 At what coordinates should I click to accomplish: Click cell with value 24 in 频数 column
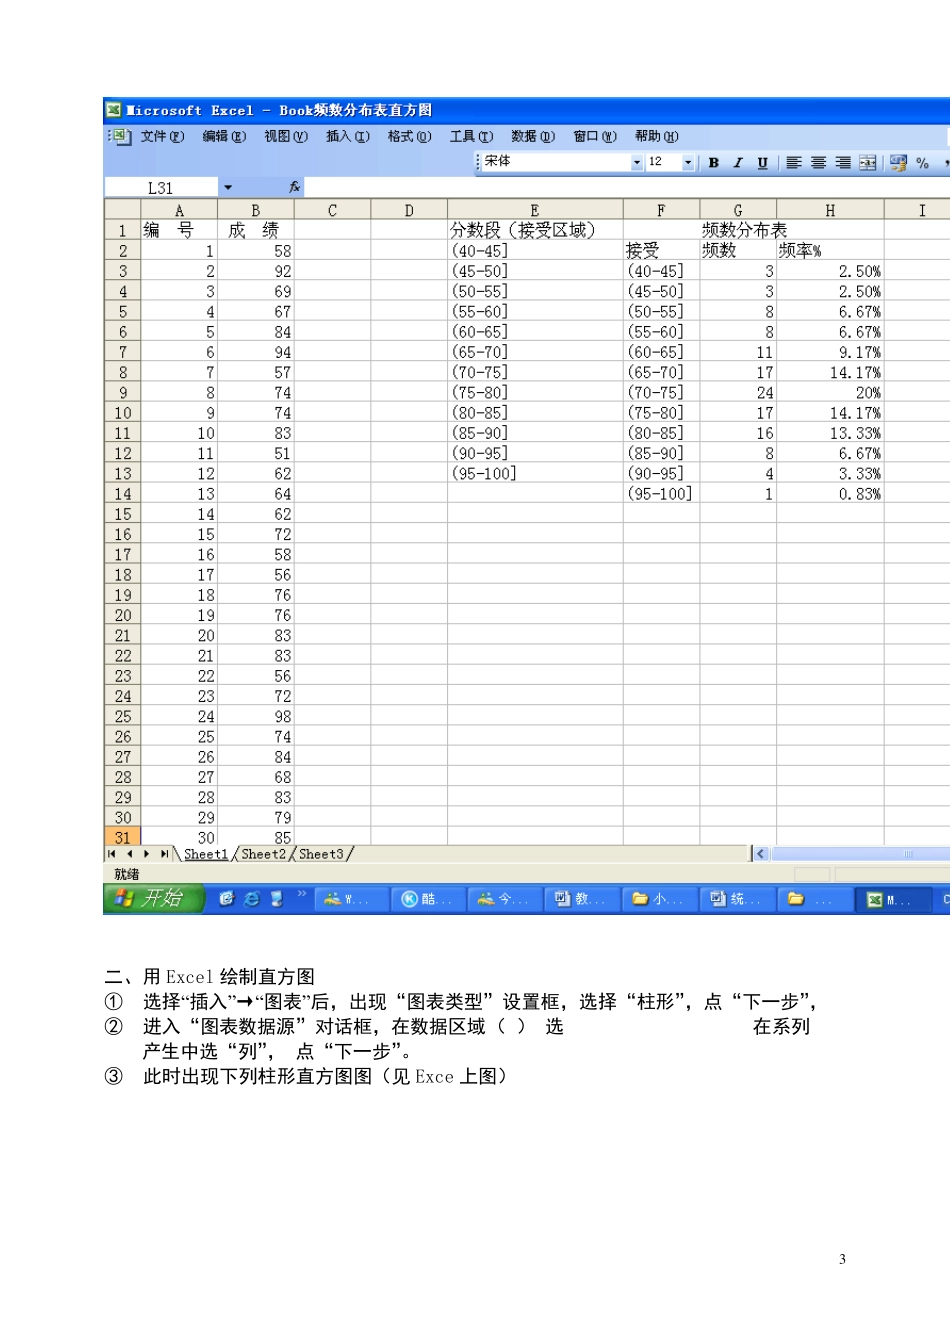(738, 392)
